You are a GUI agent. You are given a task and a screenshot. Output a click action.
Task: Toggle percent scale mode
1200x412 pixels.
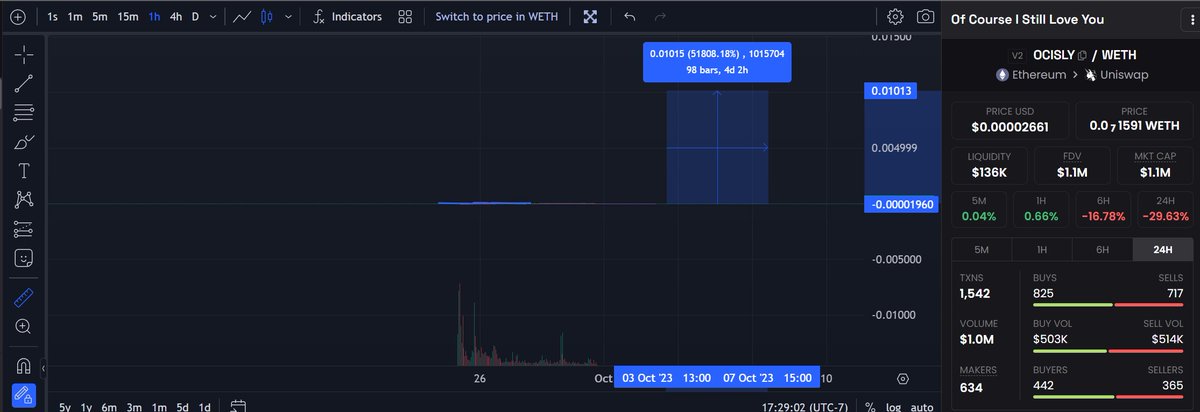[870, 407]
